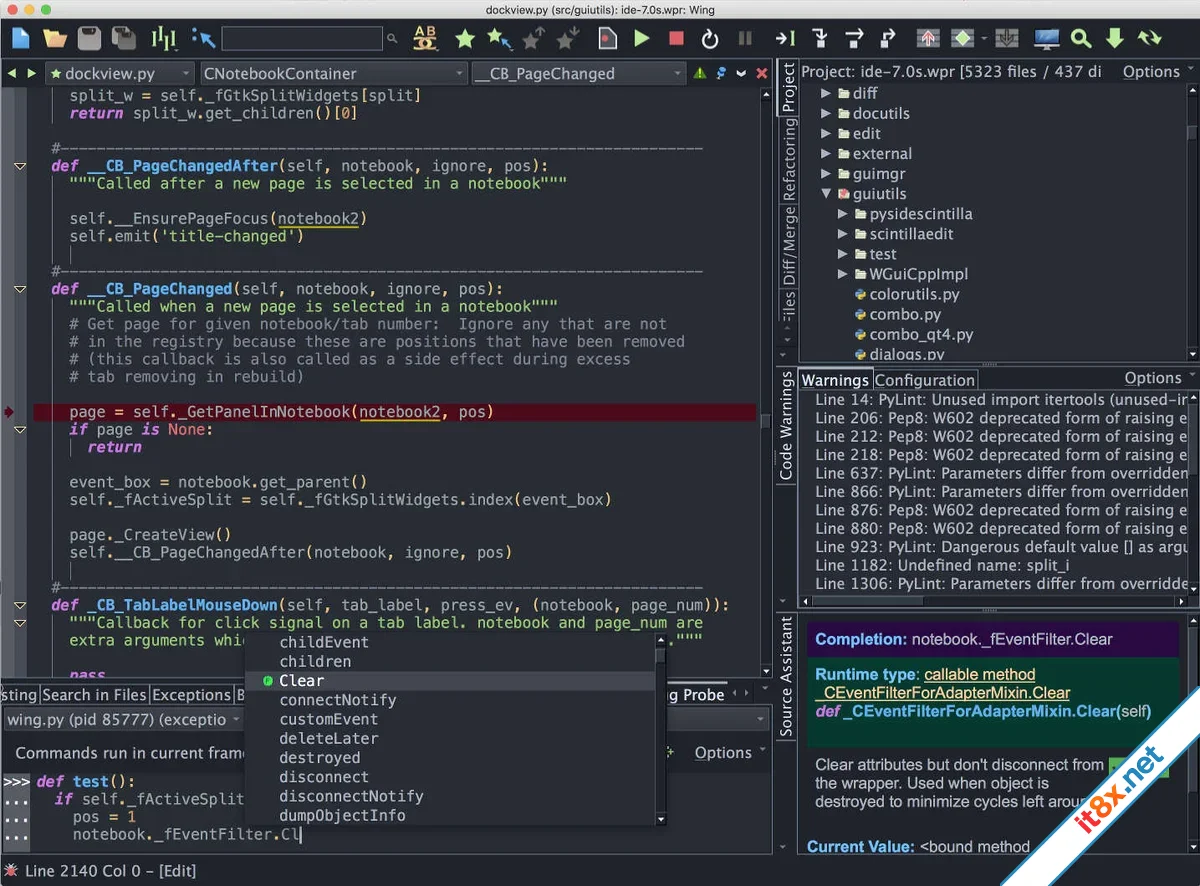The image size is (1200, 886).
Task: Switch to the Refactoring vertical tab
Action: pyautogui.click(x=788, y=159)
